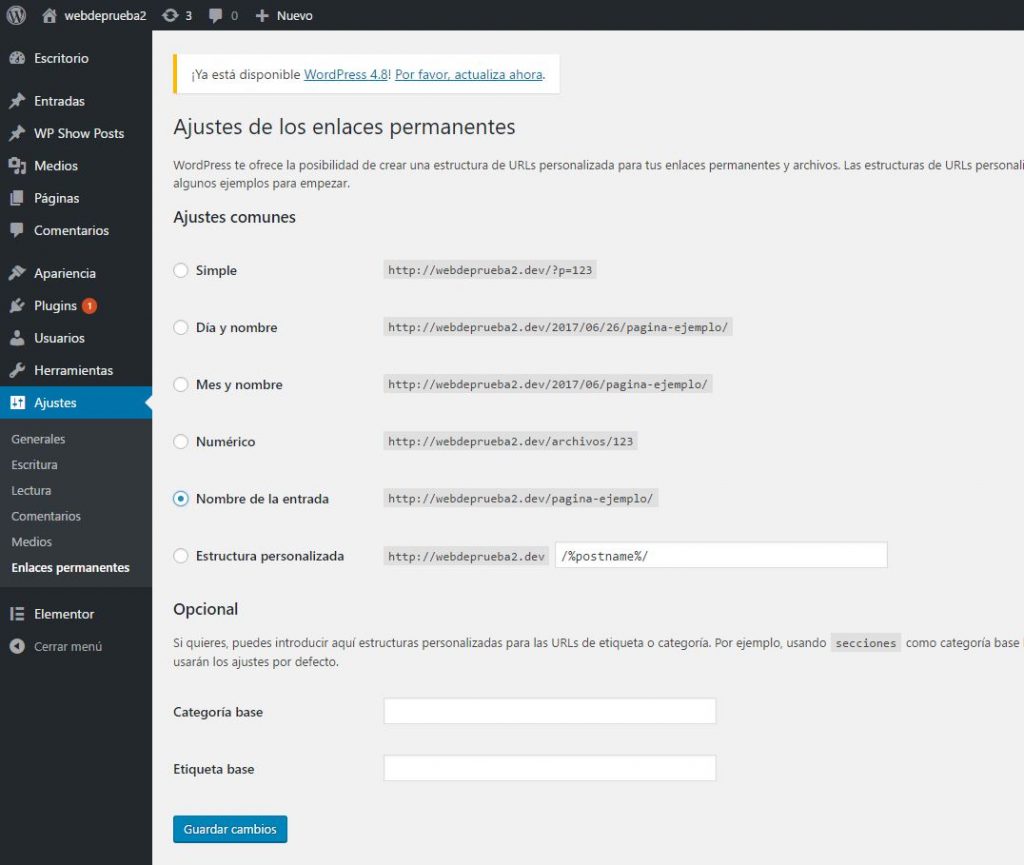
Task: Click the Páginas pages icon
Action: pyautogui.click(x=18, y=198)
